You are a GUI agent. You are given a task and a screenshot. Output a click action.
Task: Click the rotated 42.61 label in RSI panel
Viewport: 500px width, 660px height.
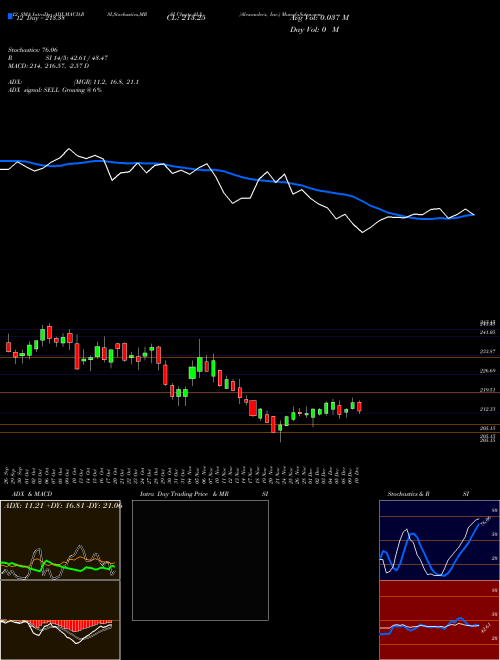[x=485, y=628]
